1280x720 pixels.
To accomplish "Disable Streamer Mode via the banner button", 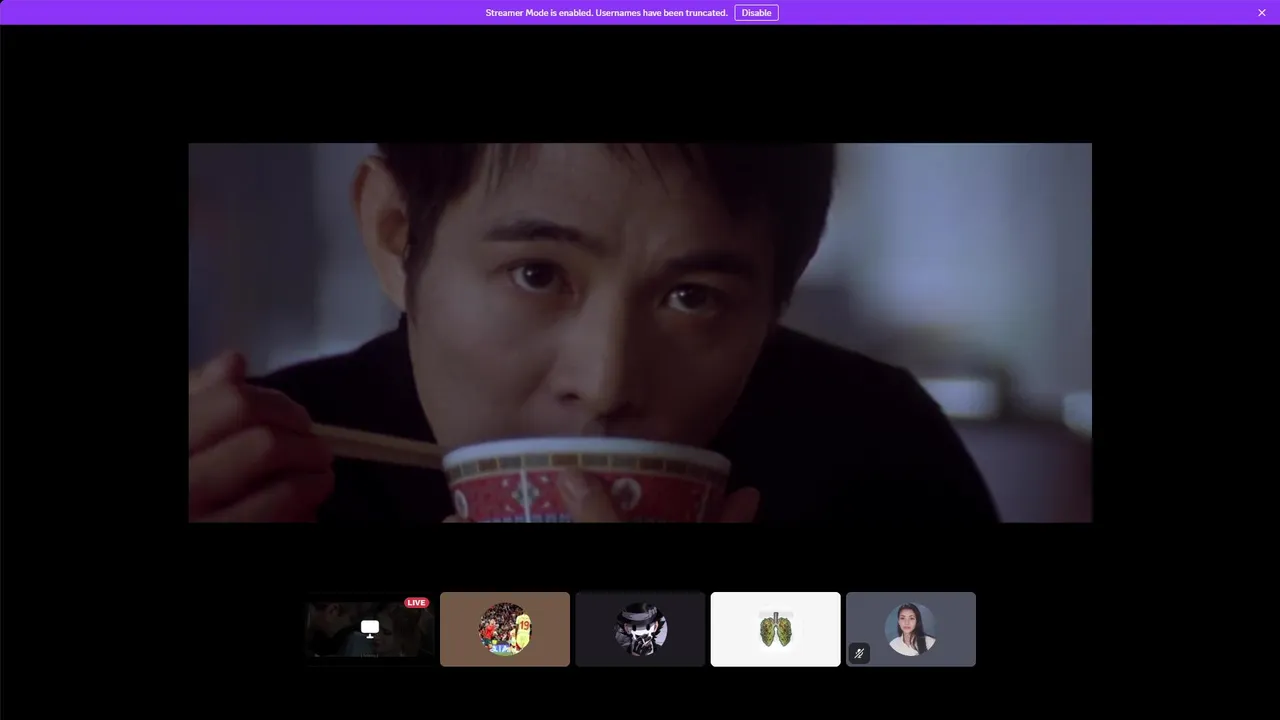I will point(756,13).
